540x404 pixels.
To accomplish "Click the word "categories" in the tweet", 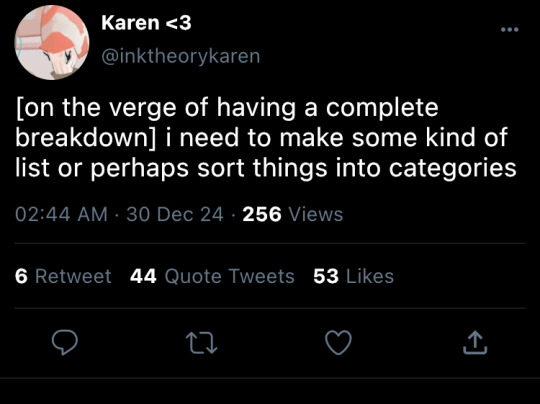I will [x=453, y=169].
